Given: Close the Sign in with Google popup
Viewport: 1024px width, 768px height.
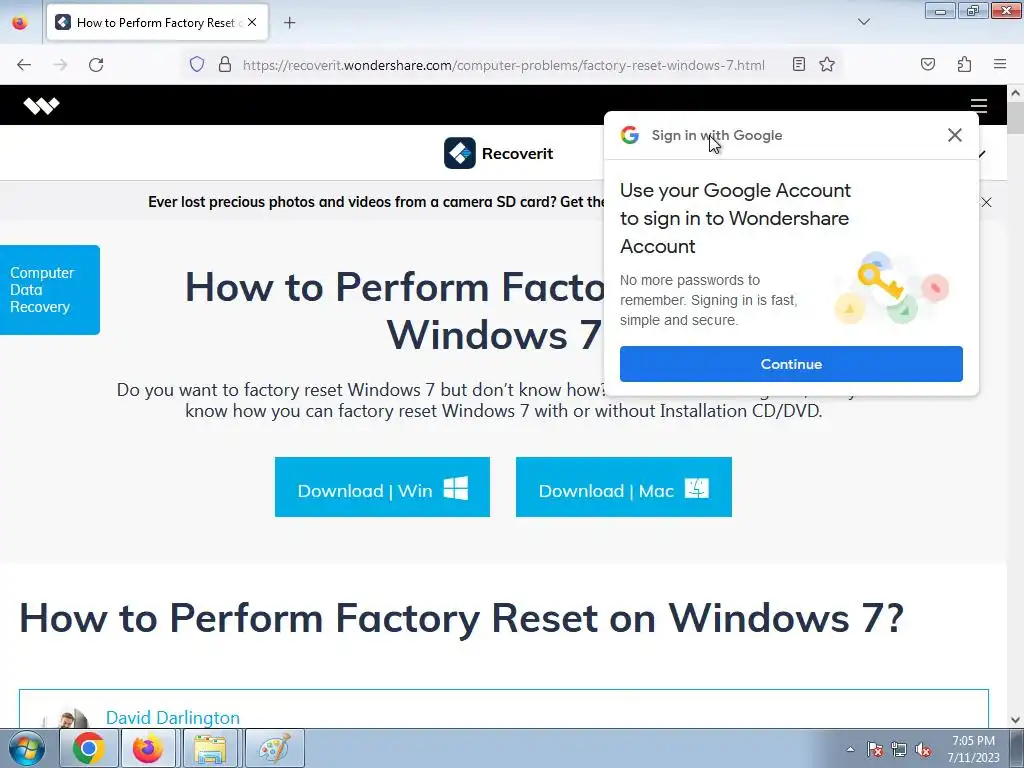Looking at the screenshot, I should click(955, 135).
